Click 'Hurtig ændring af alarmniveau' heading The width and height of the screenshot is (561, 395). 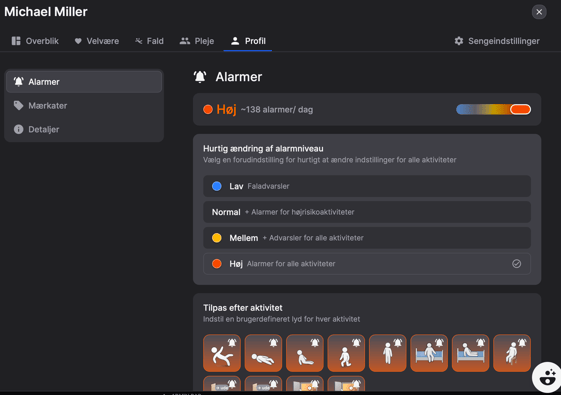[263, 148]
